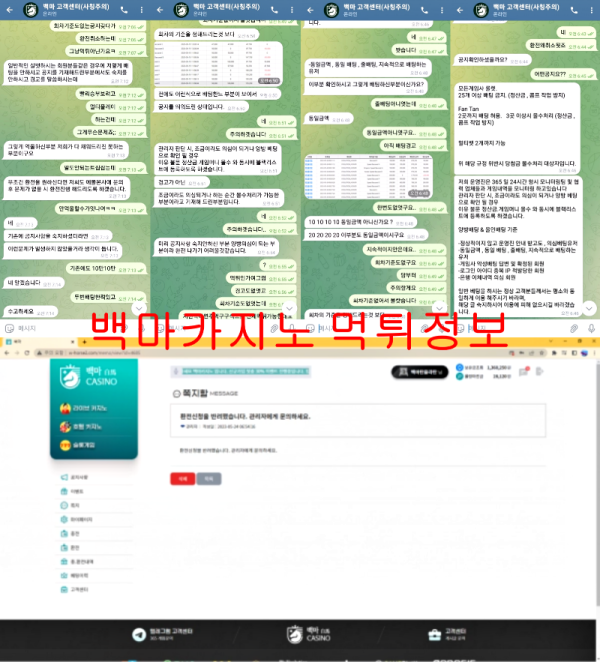Click browser back button
This screenshot has height=662, width=600.
[x=7, y=353]
